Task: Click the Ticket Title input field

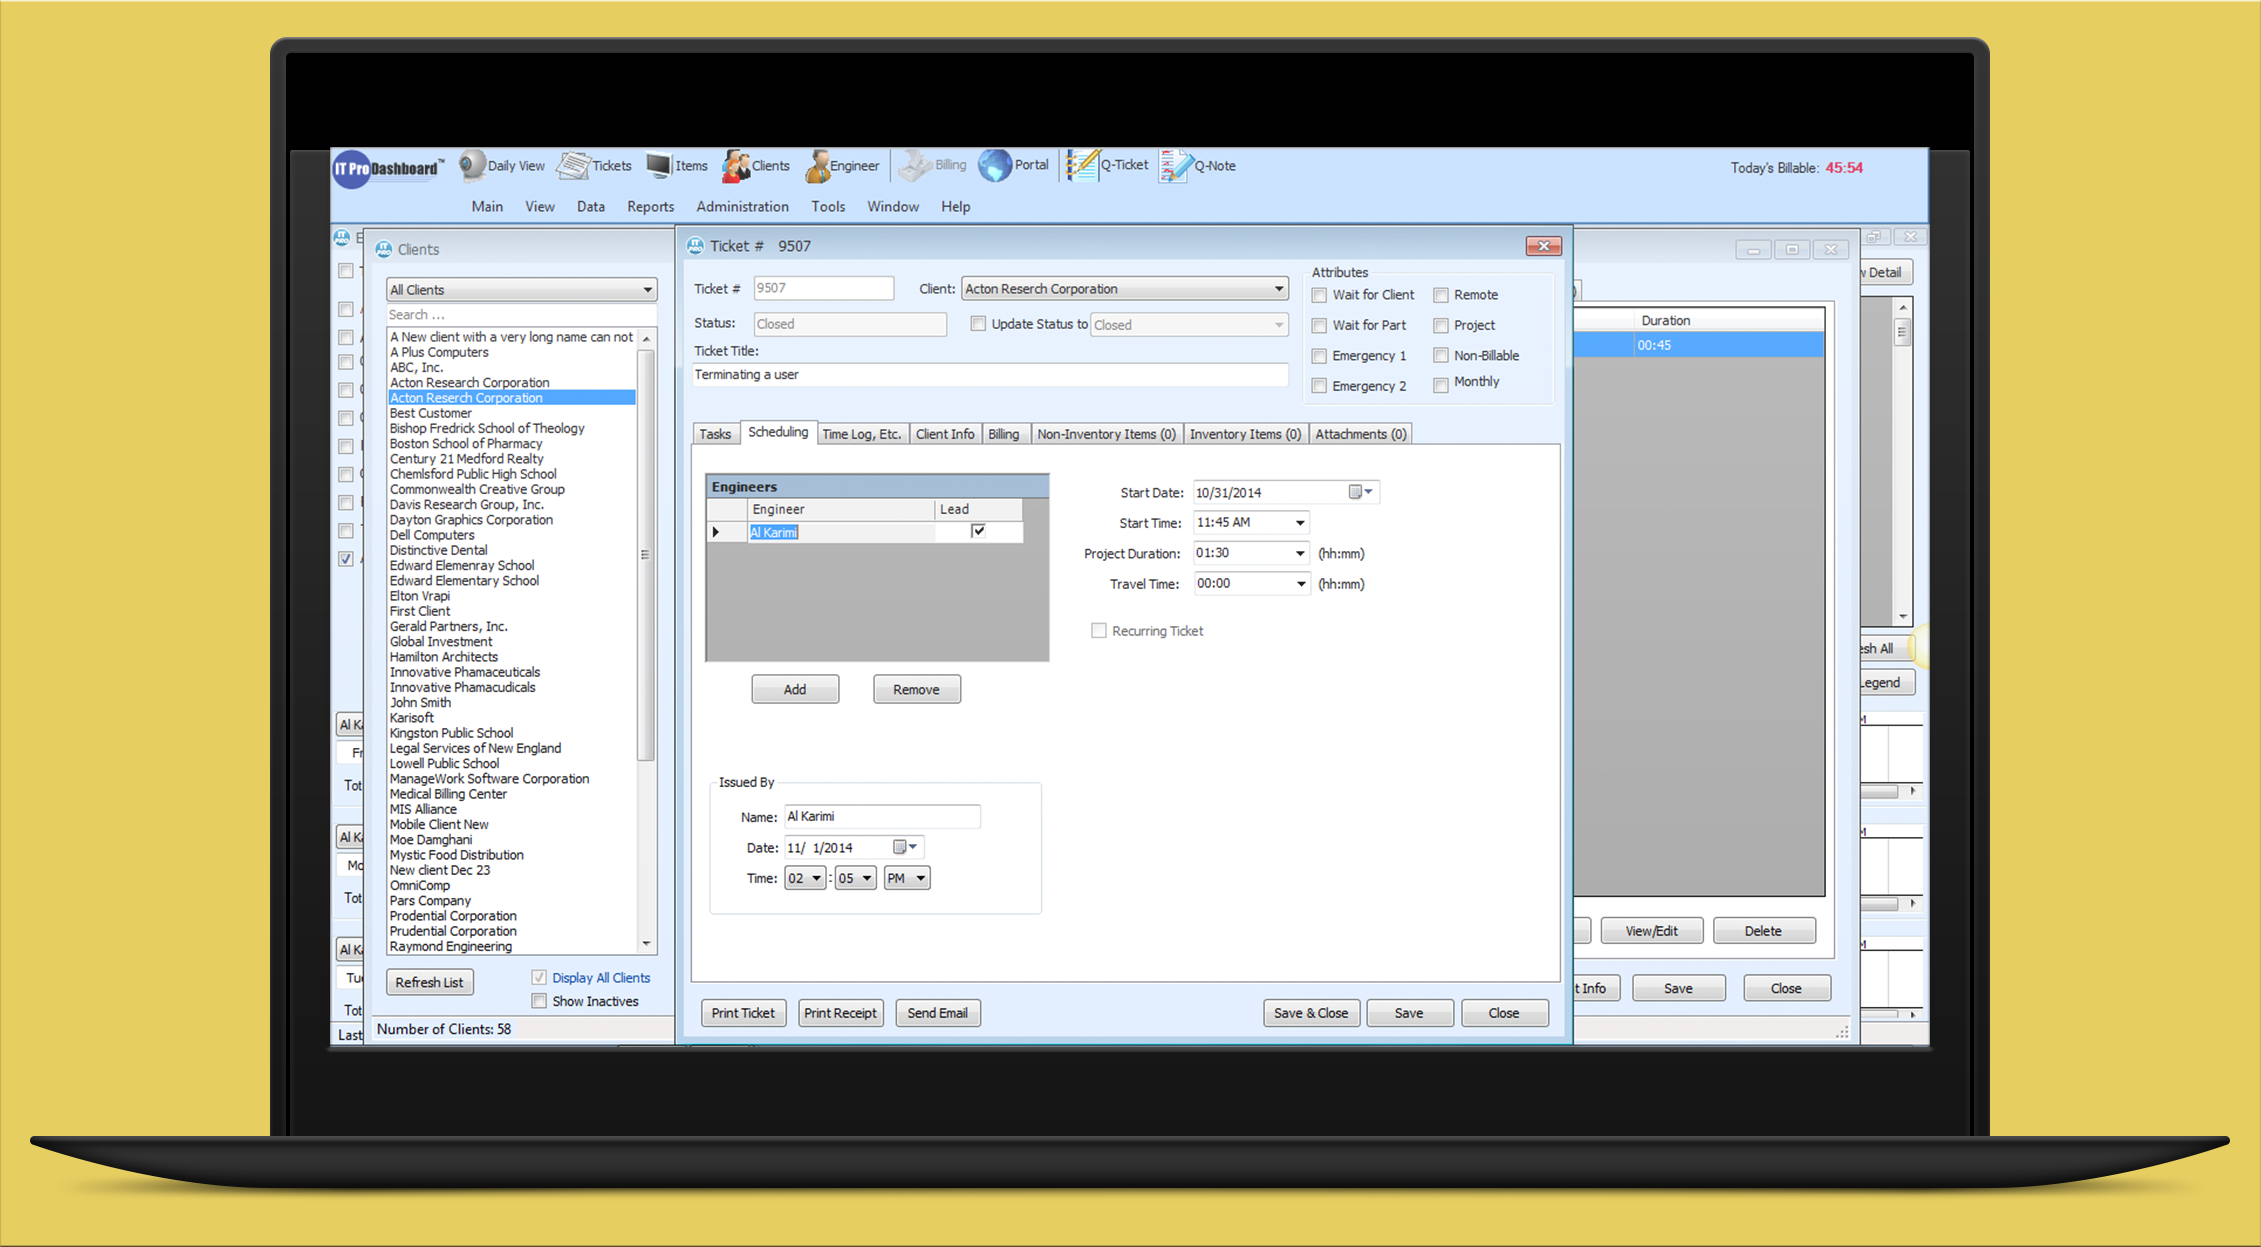Action: pyautogui.click(x=989, y=375)
